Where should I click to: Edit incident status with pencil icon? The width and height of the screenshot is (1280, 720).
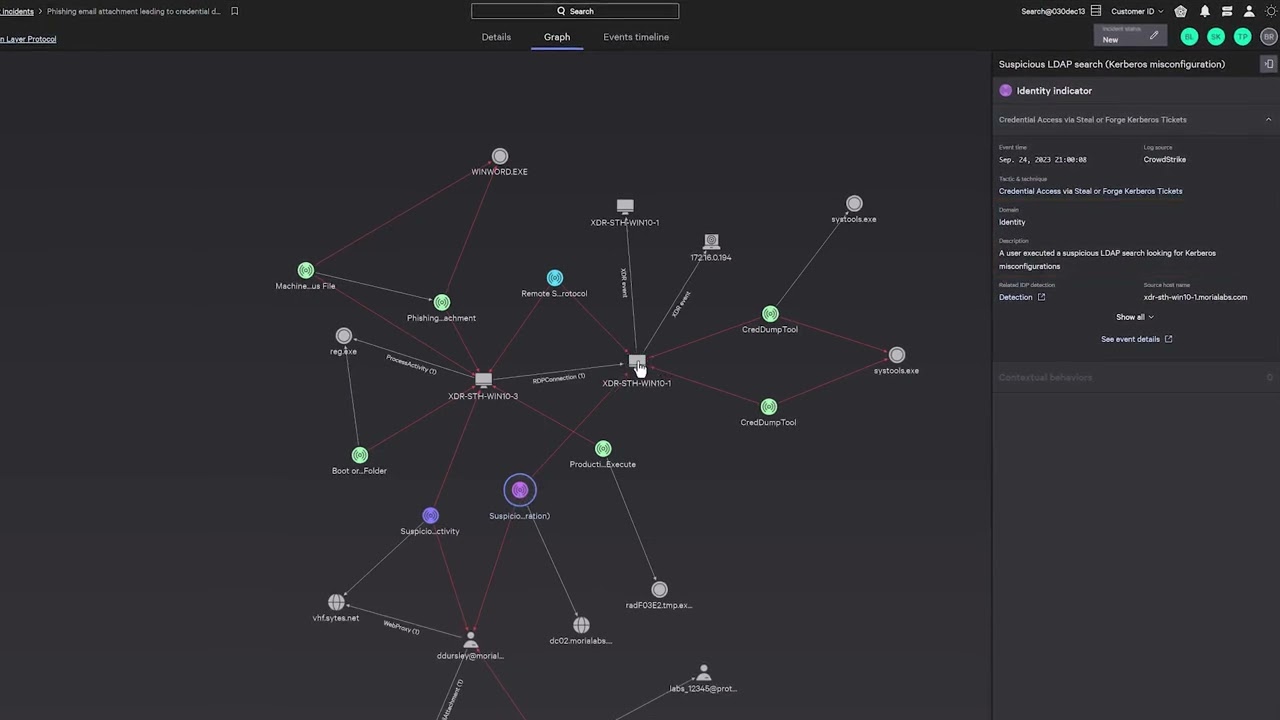[x=1154, y=36]
